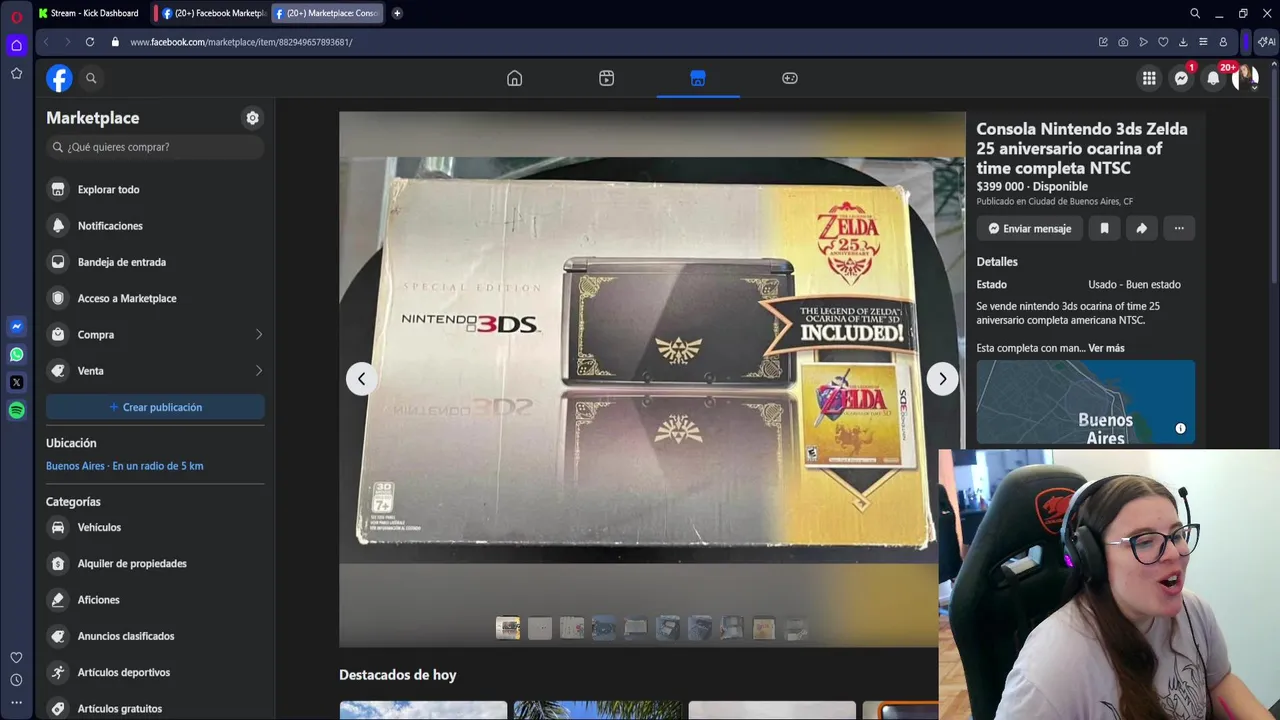The image size is (1280, 720).
Task: Add page to bookmarks heart icon
Action: (1163, 42)
